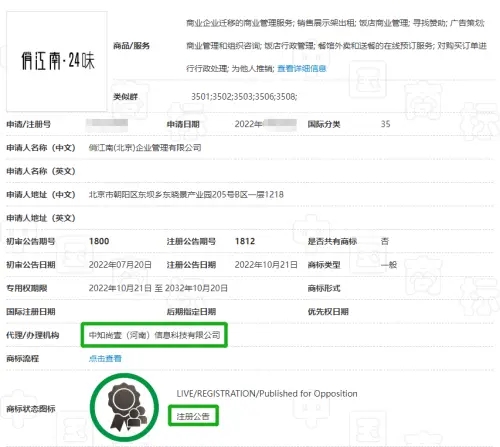Viewport: 500px width, 447px height.
Task: Select the applicant address starting with 北京市朝阳区
Action: [x=186, y=195]
